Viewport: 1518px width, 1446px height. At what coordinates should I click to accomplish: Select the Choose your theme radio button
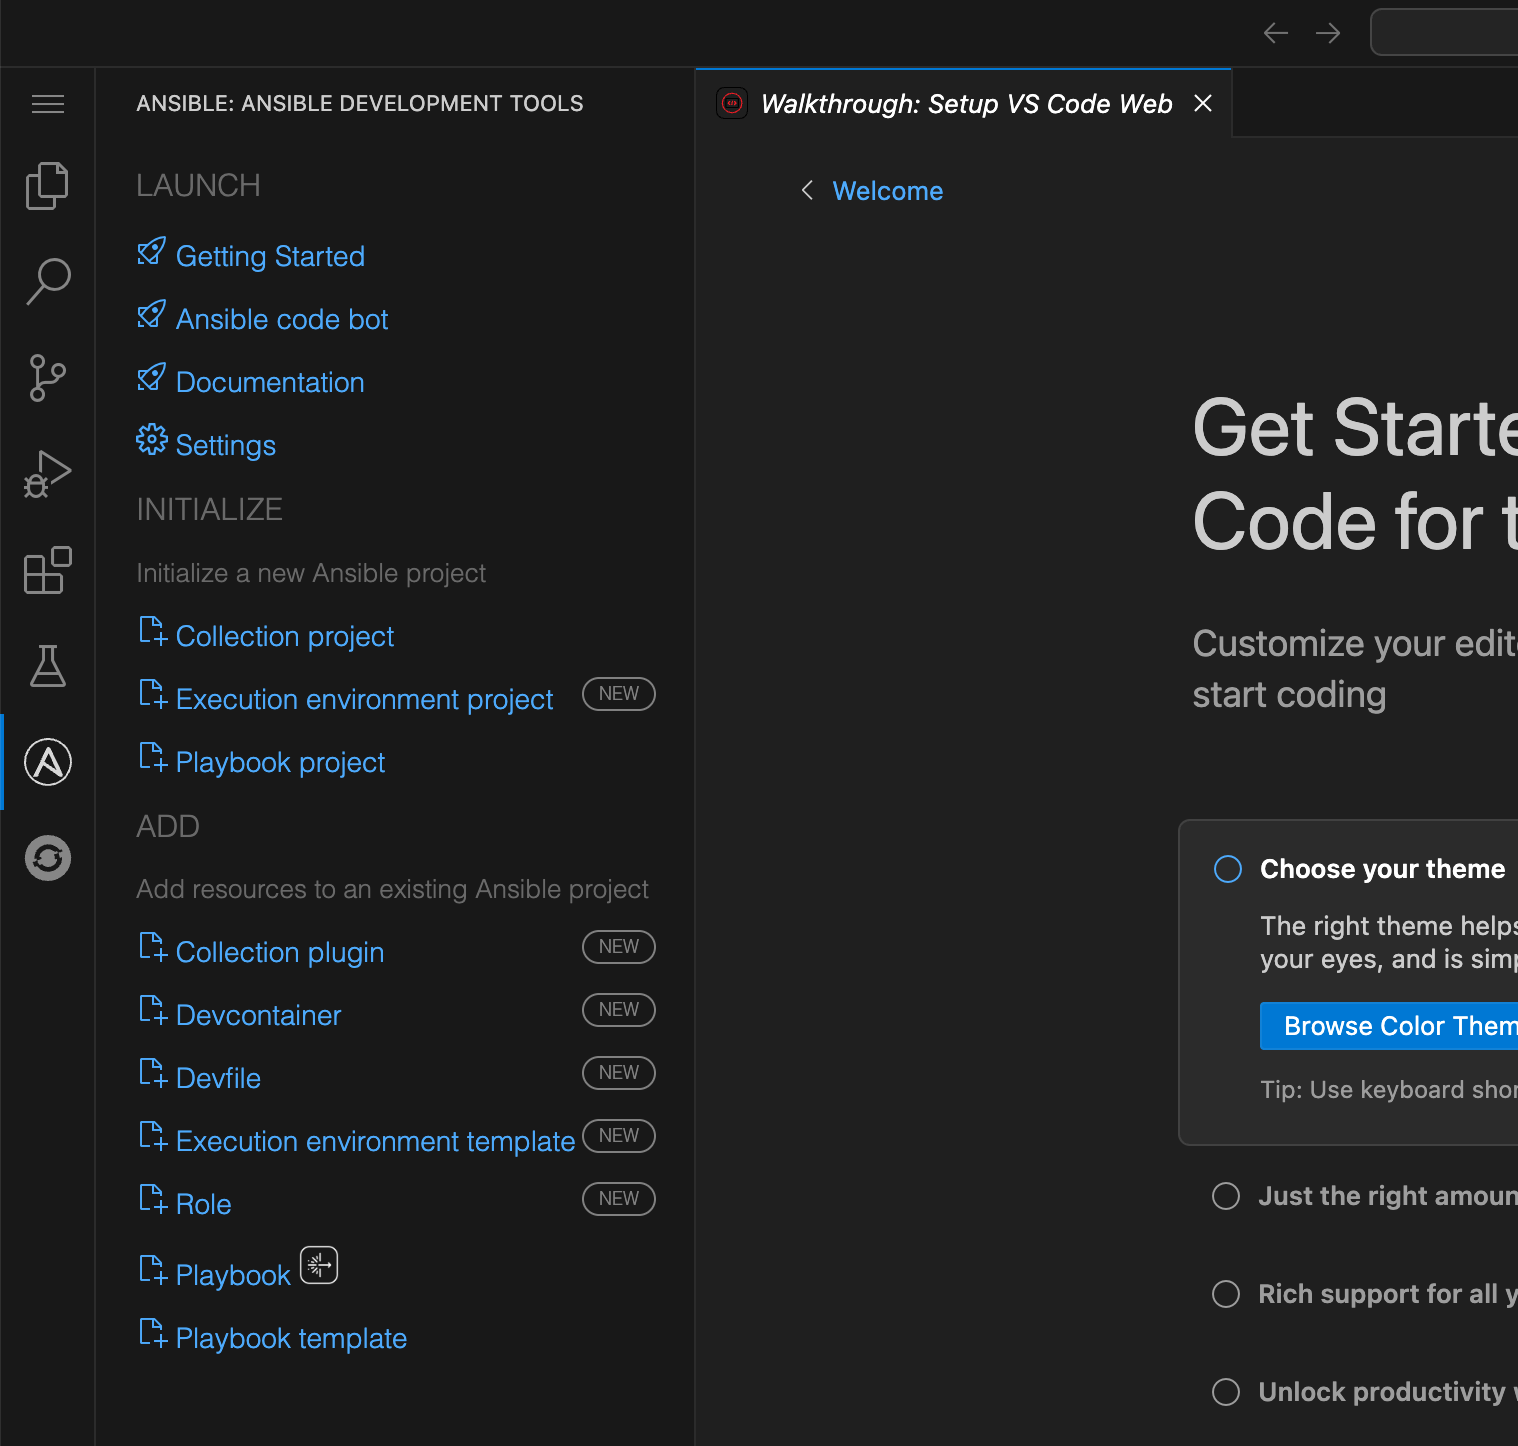(x=1226, y=869)
